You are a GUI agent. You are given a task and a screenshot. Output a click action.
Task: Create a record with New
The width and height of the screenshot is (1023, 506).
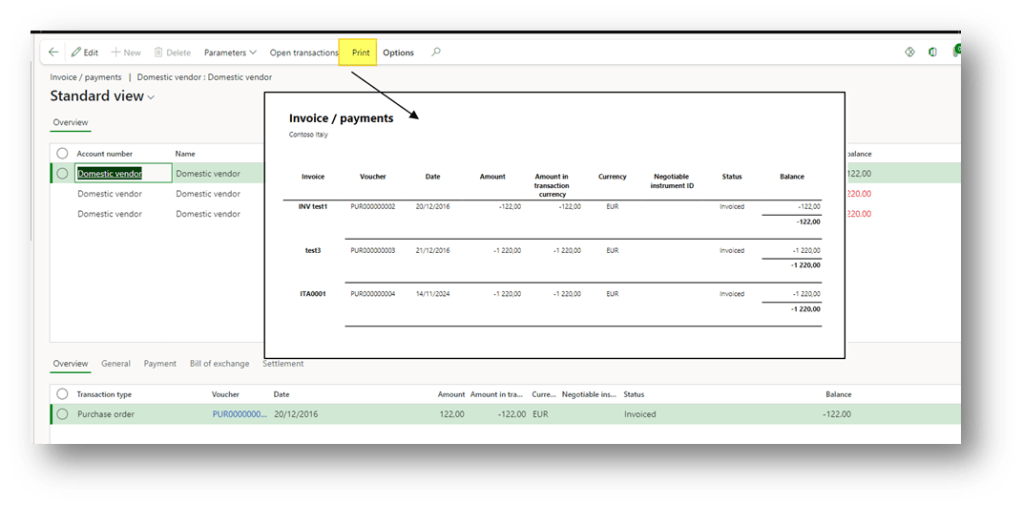(125, 52)
